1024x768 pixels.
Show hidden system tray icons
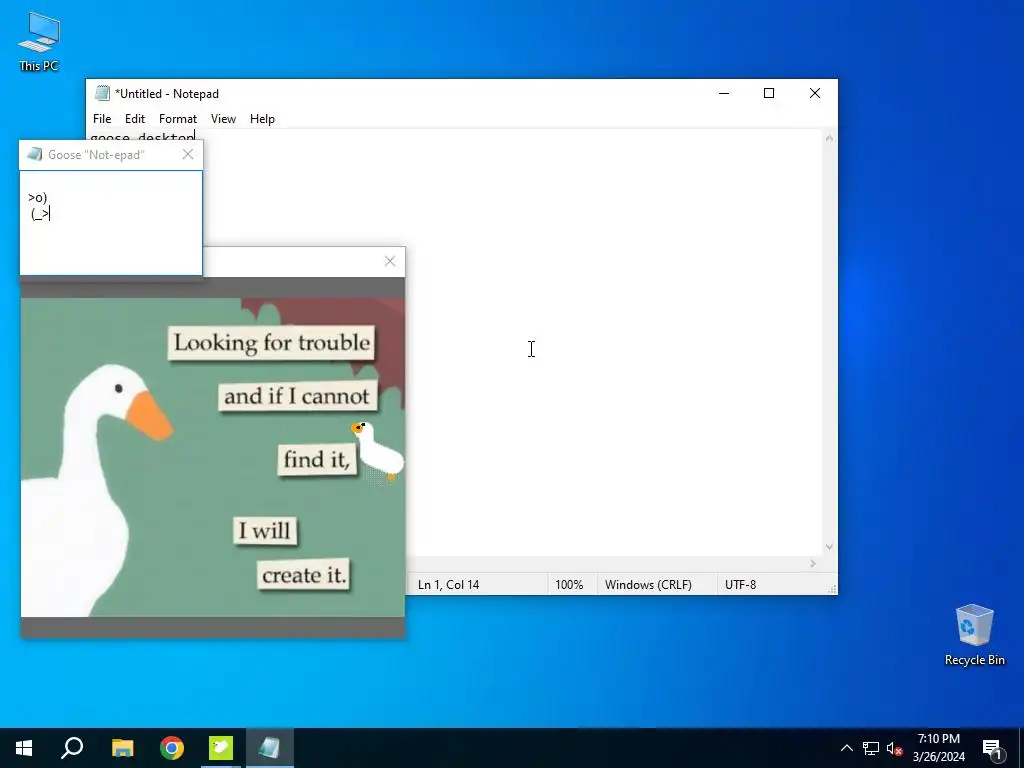tap(846, 748)
